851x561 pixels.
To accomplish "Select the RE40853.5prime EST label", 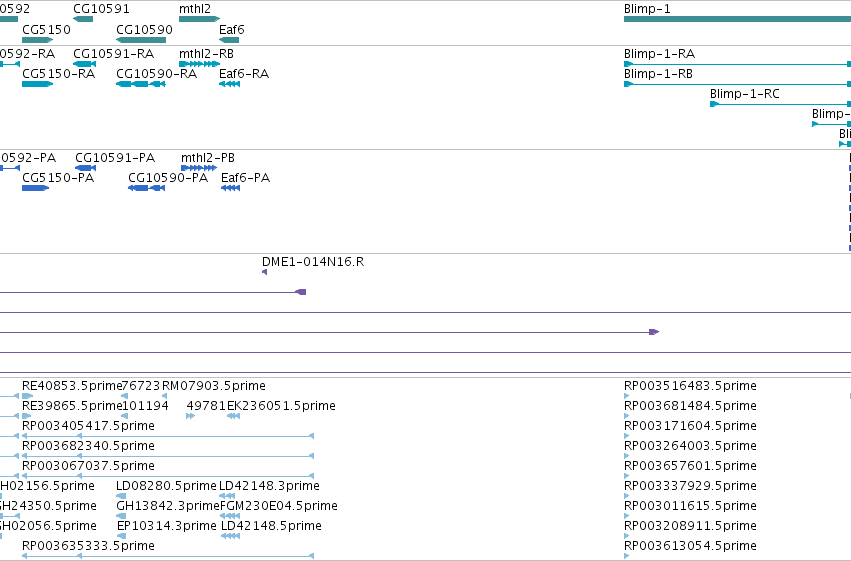I will [72, 386].
